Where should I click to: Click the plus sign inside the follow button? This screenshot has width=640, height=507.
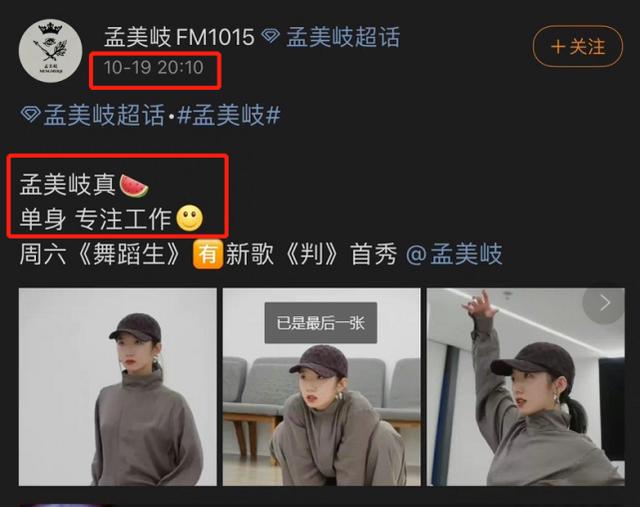(x=558, y=47)
